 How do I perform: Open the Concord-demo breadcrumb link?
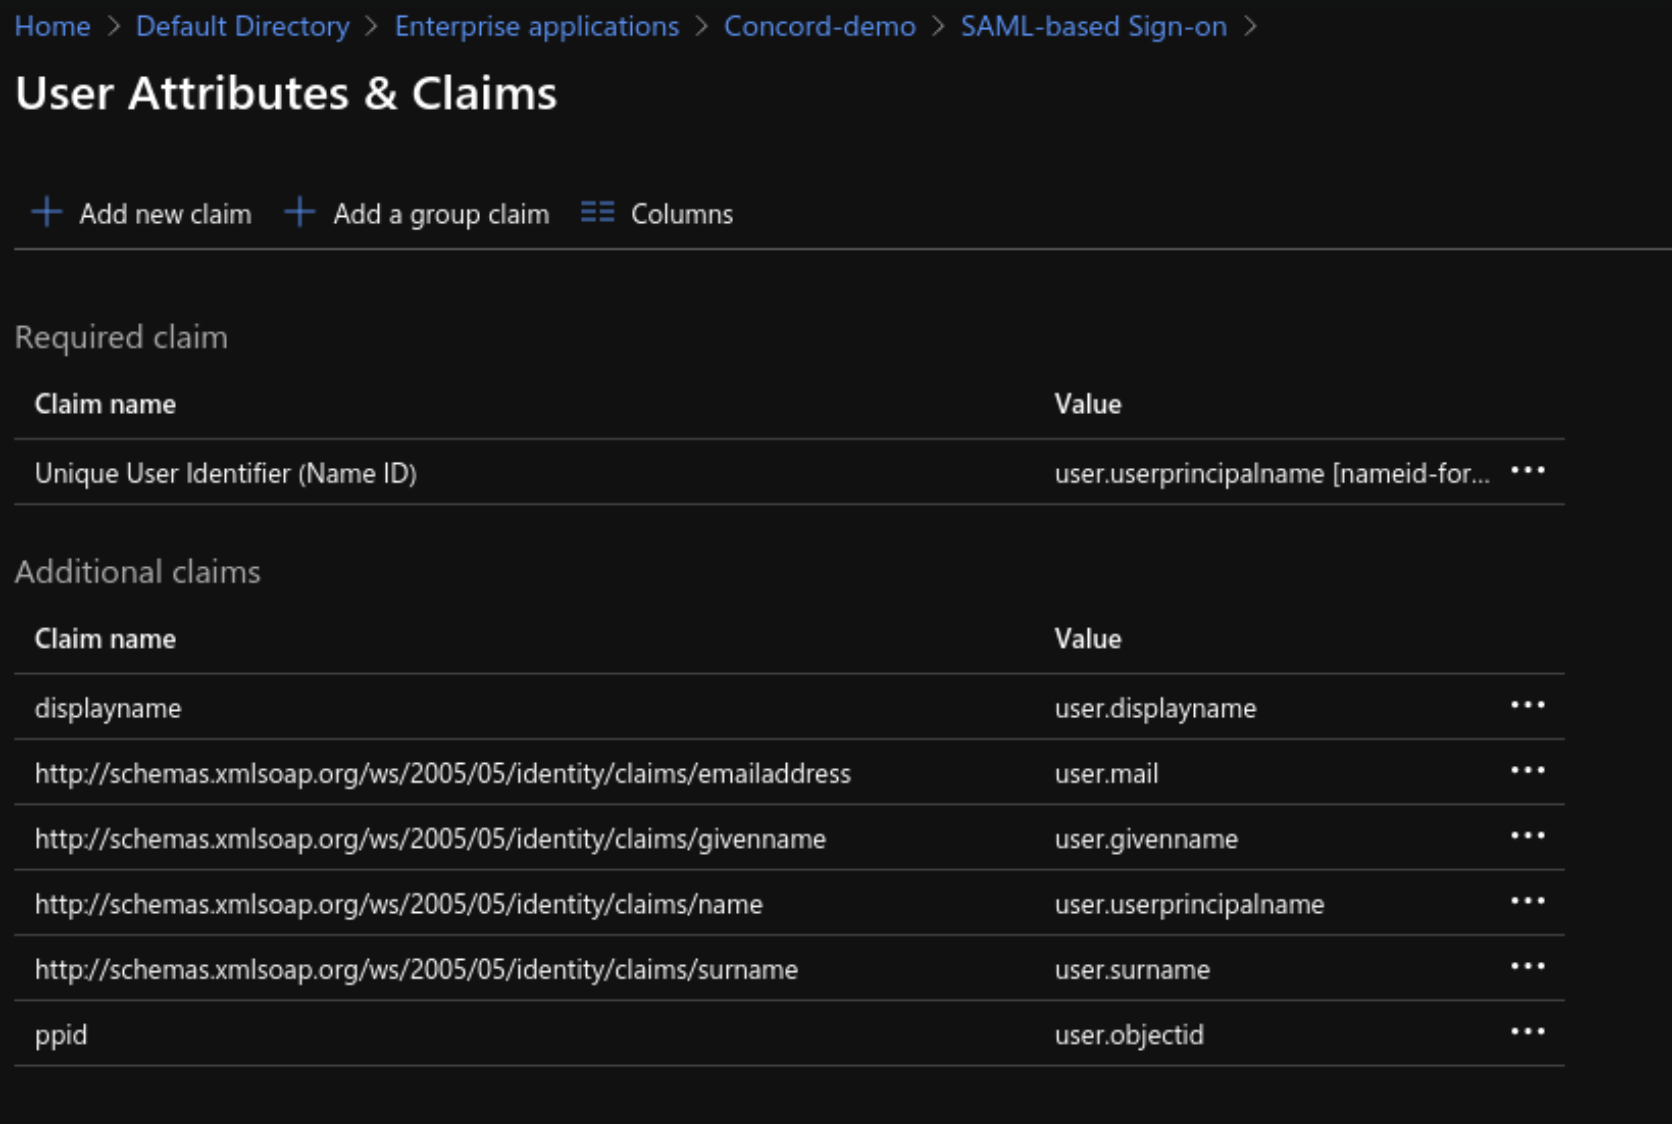820,26
